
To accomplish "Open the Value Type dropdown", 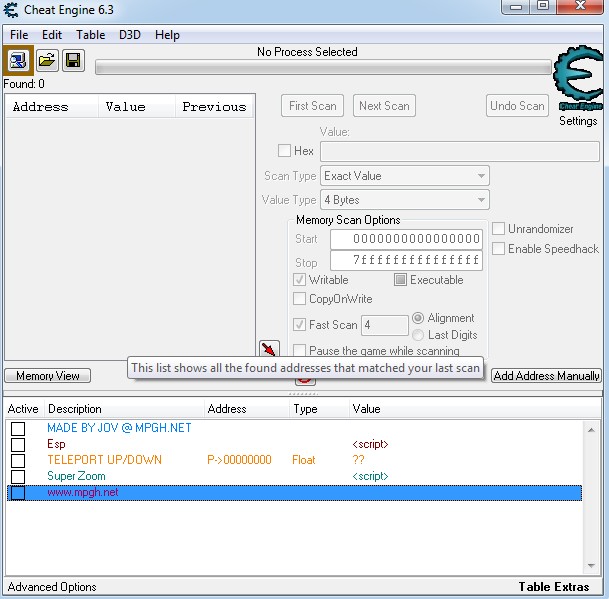I will pyautogui.click(x=405, y=200).
